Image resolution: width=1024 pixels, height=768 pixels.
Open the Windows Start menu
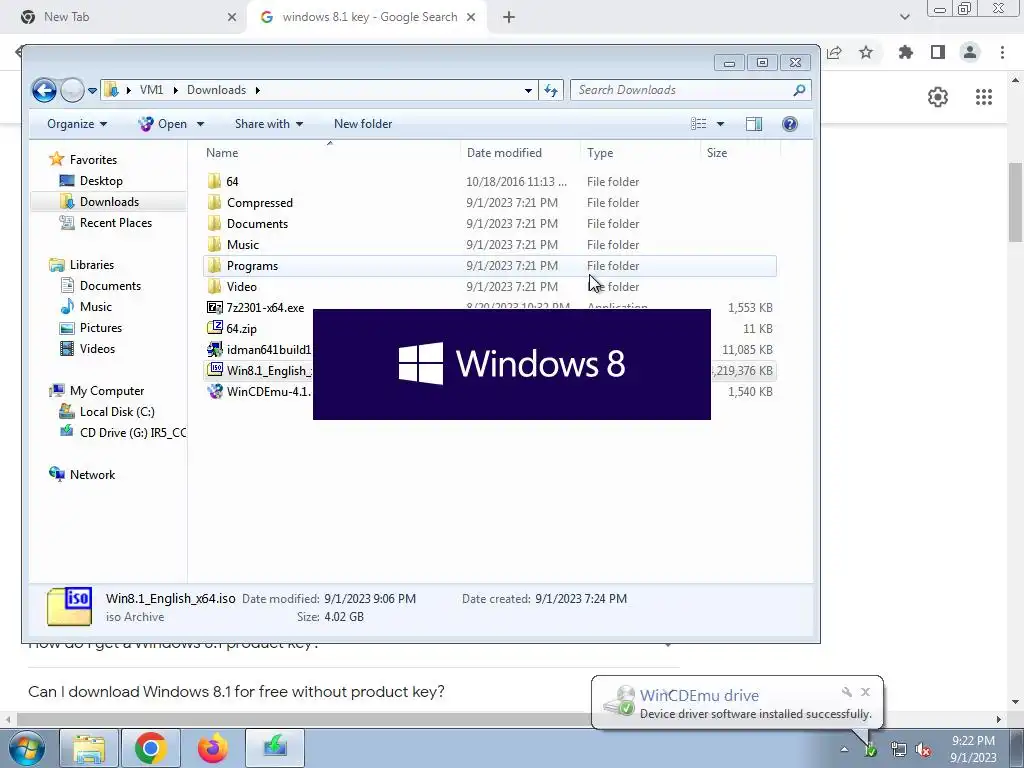point(27,748)
